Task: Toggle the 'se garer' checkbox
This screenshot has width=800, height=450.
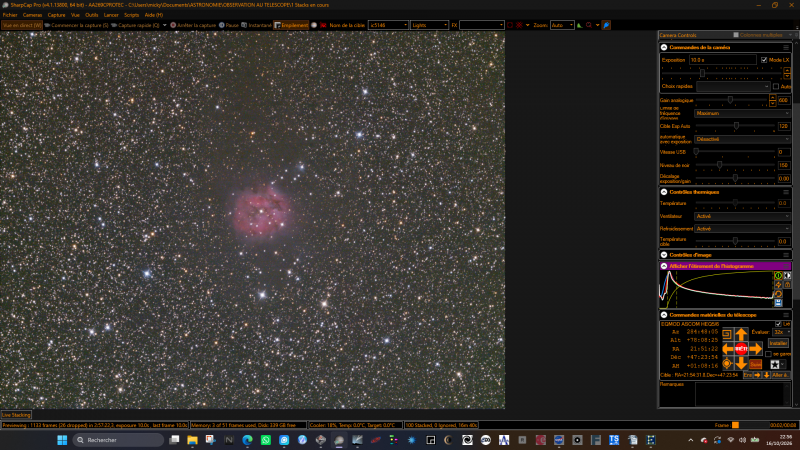Action: click(768, 354)
